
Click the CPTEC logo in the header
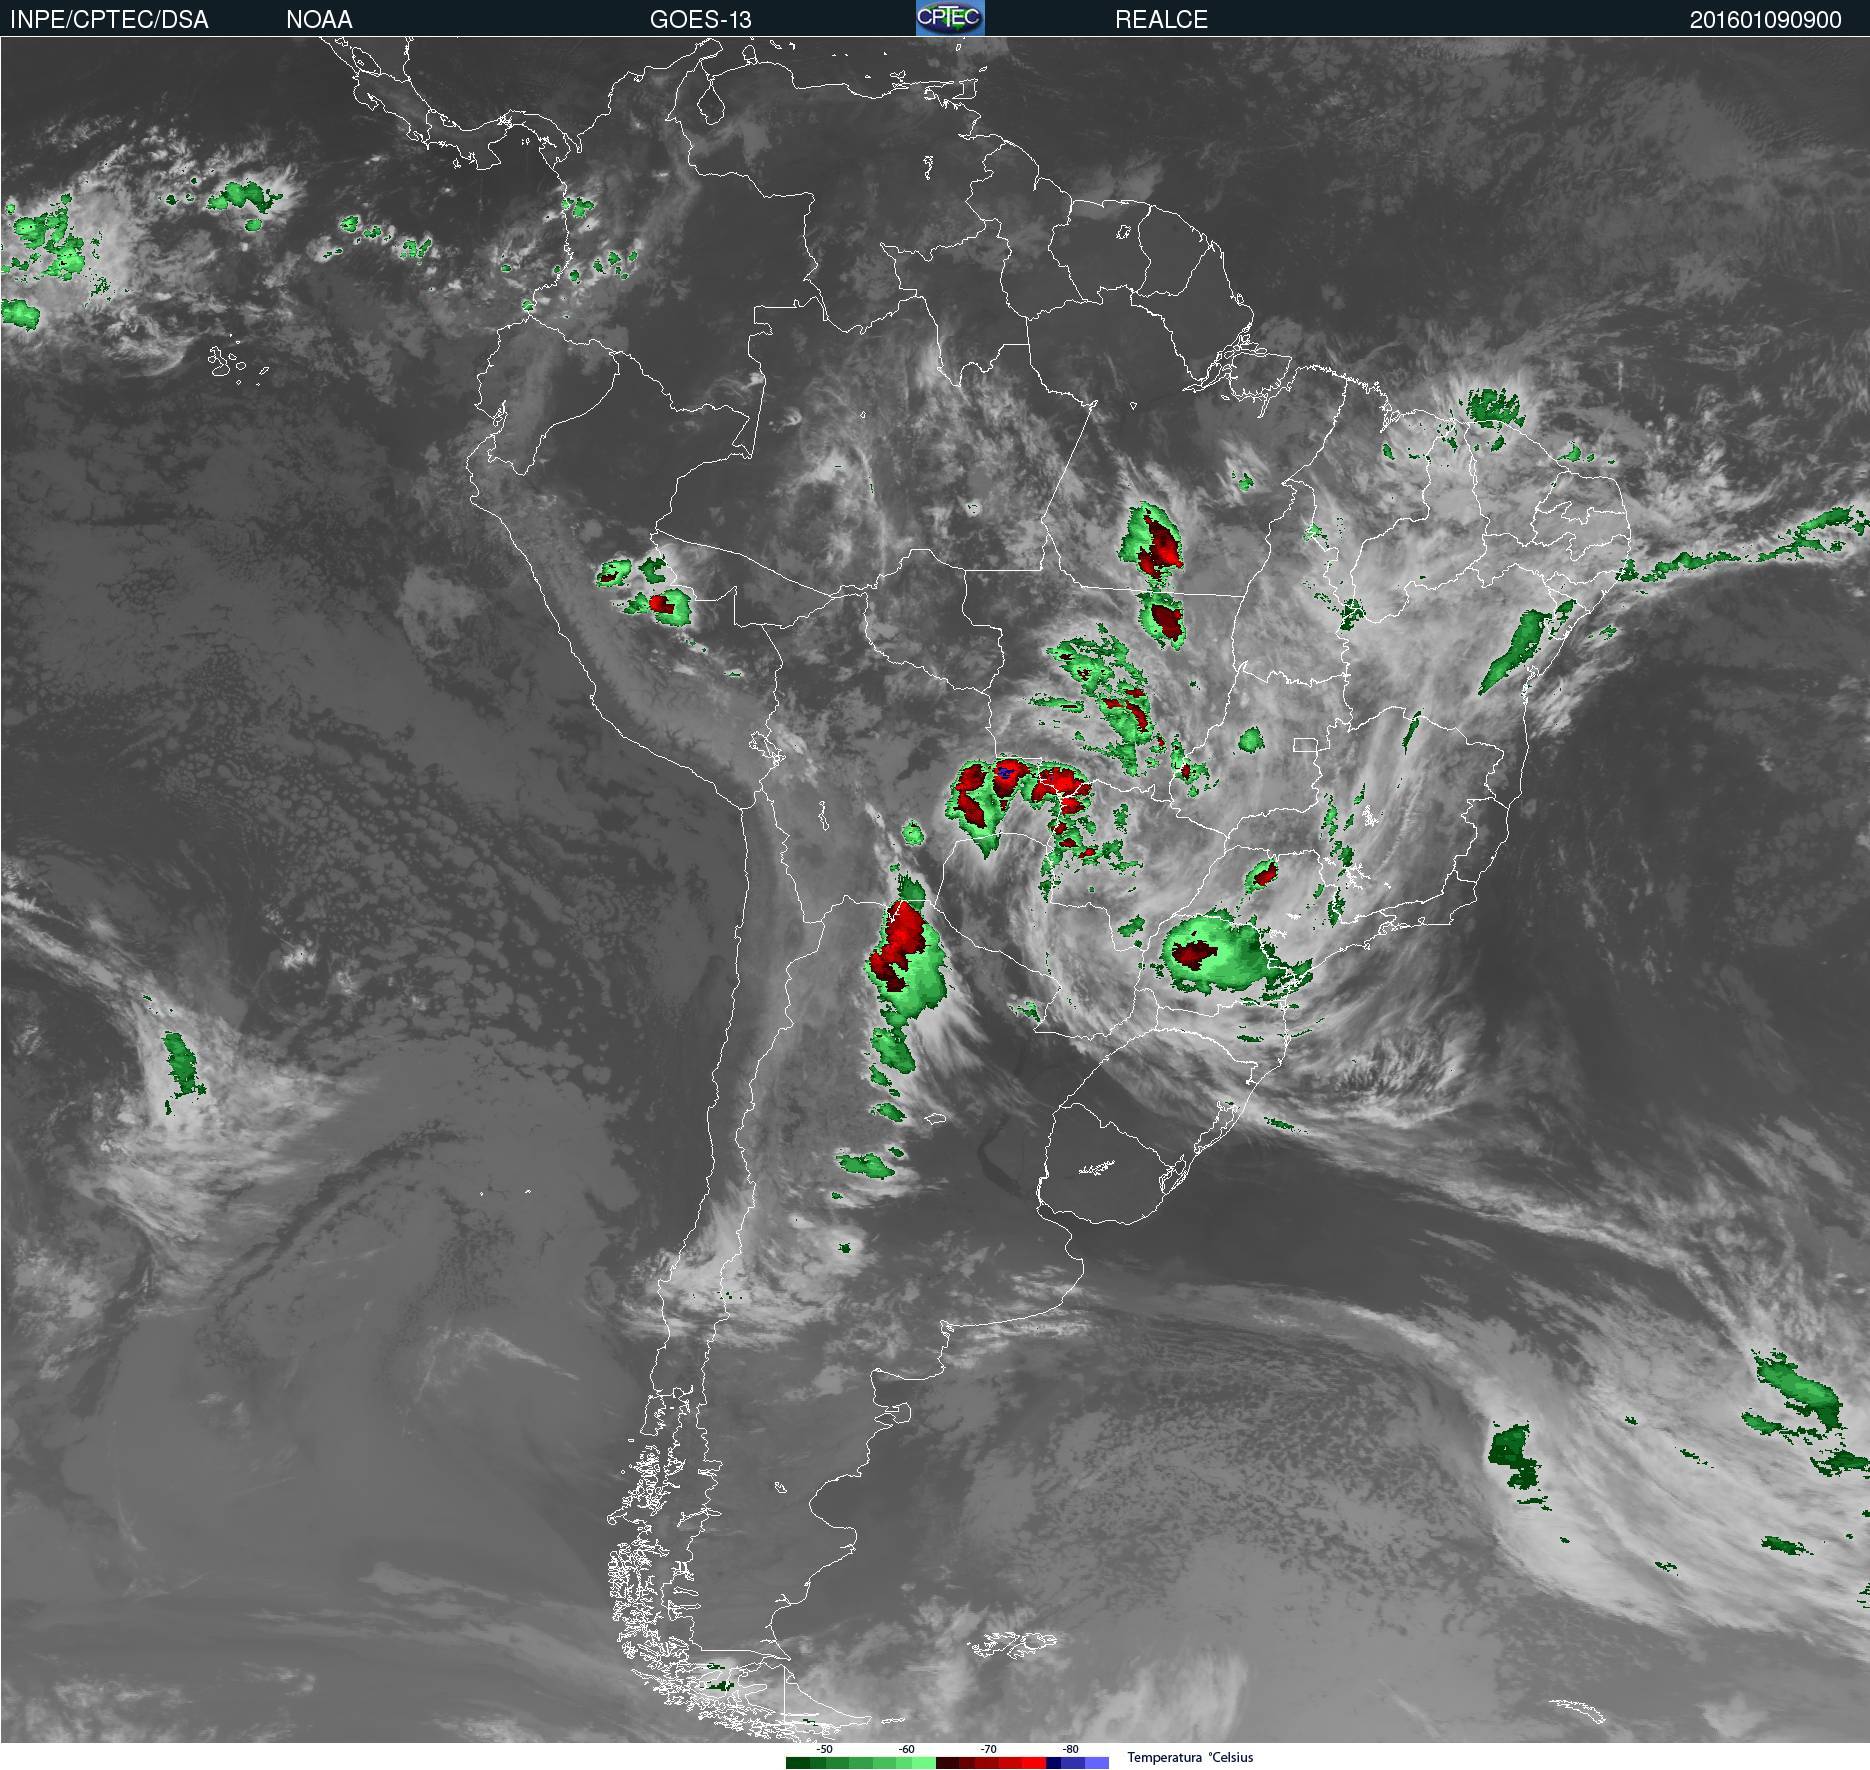pos(950,18)
